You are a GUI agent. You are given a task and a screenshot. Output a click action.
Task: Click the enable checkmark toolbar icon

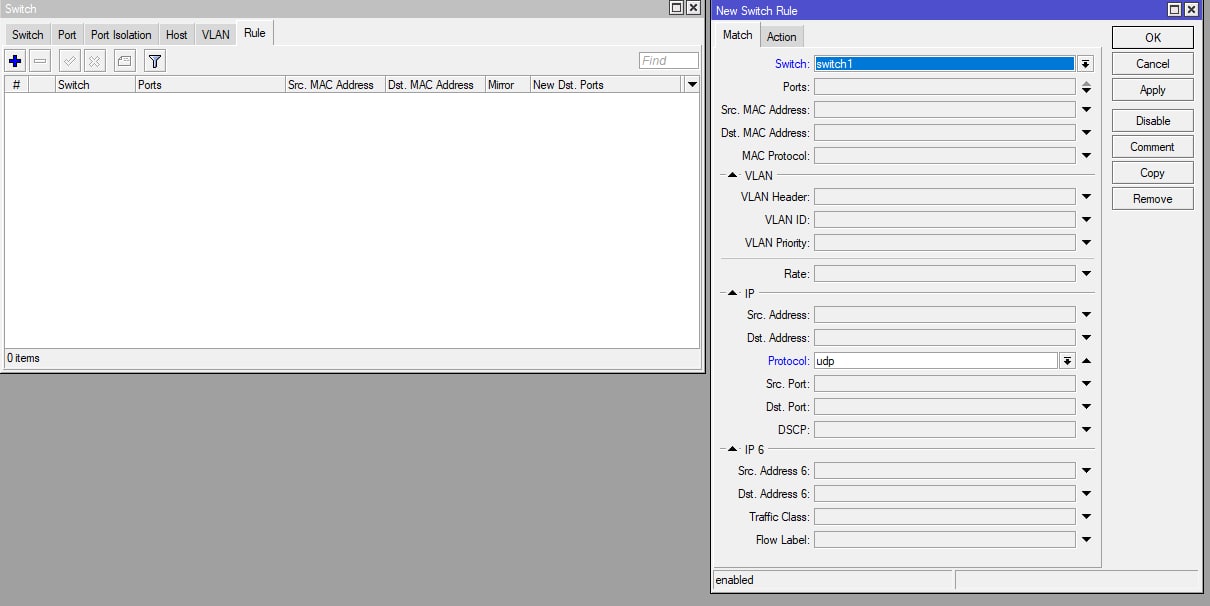coord(69,61)
